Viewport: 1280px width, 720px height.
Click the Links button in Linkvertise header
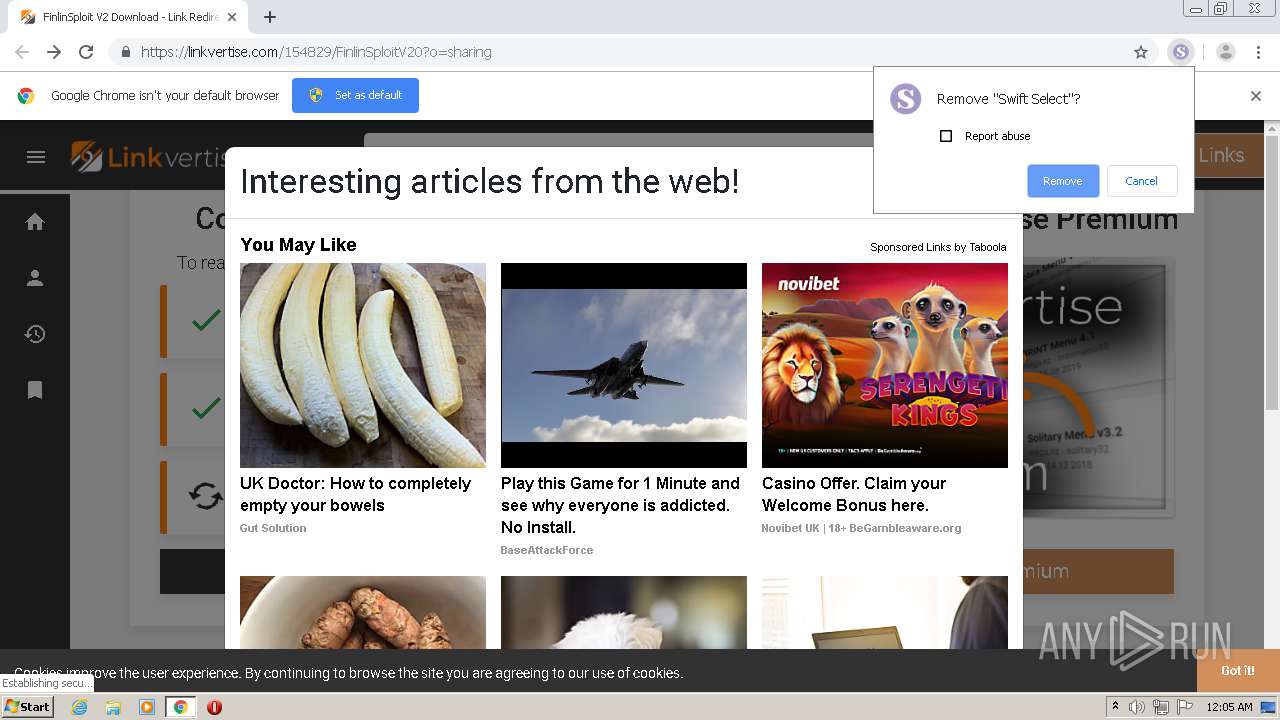click(1222, 155)
